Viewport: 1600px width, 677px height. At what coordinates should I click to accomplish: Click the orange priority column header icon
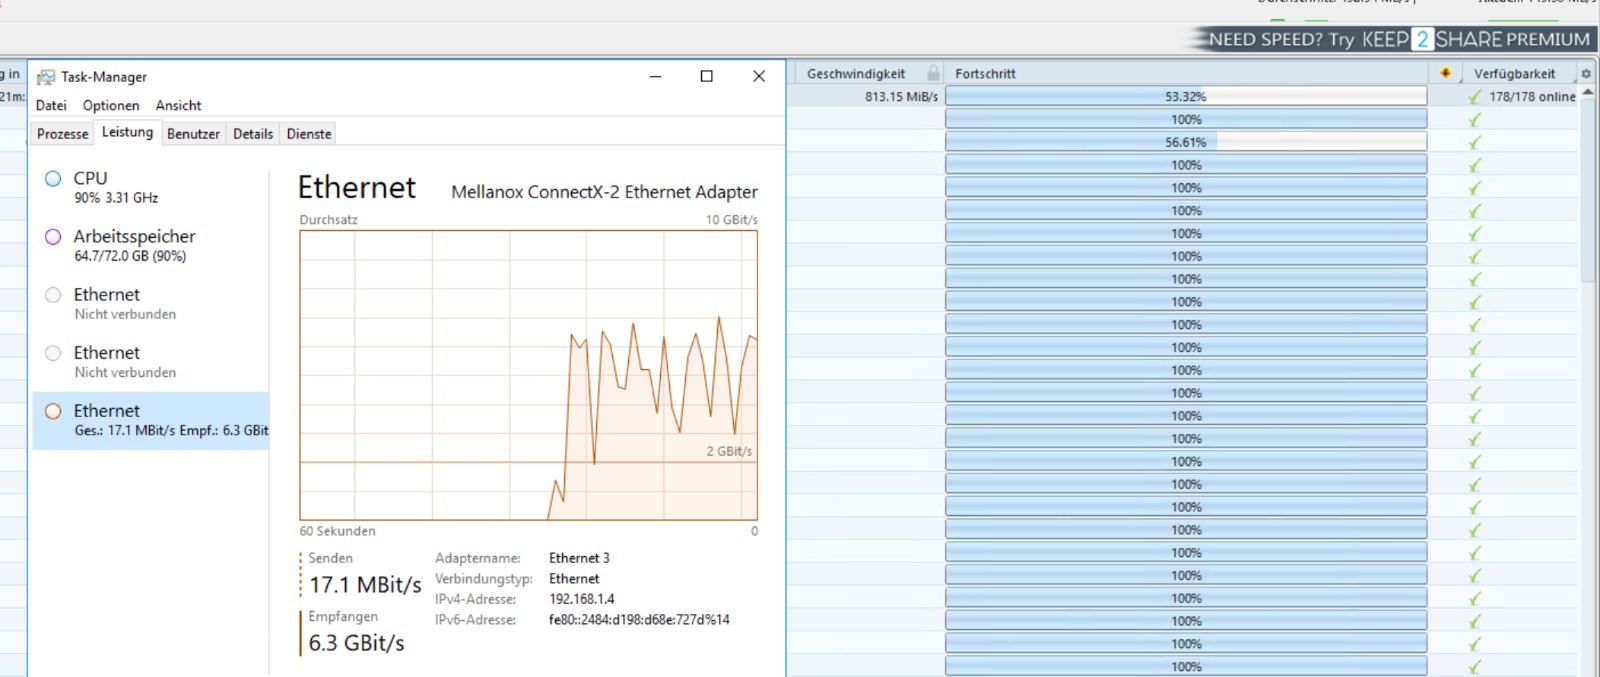click(1445, 73)
